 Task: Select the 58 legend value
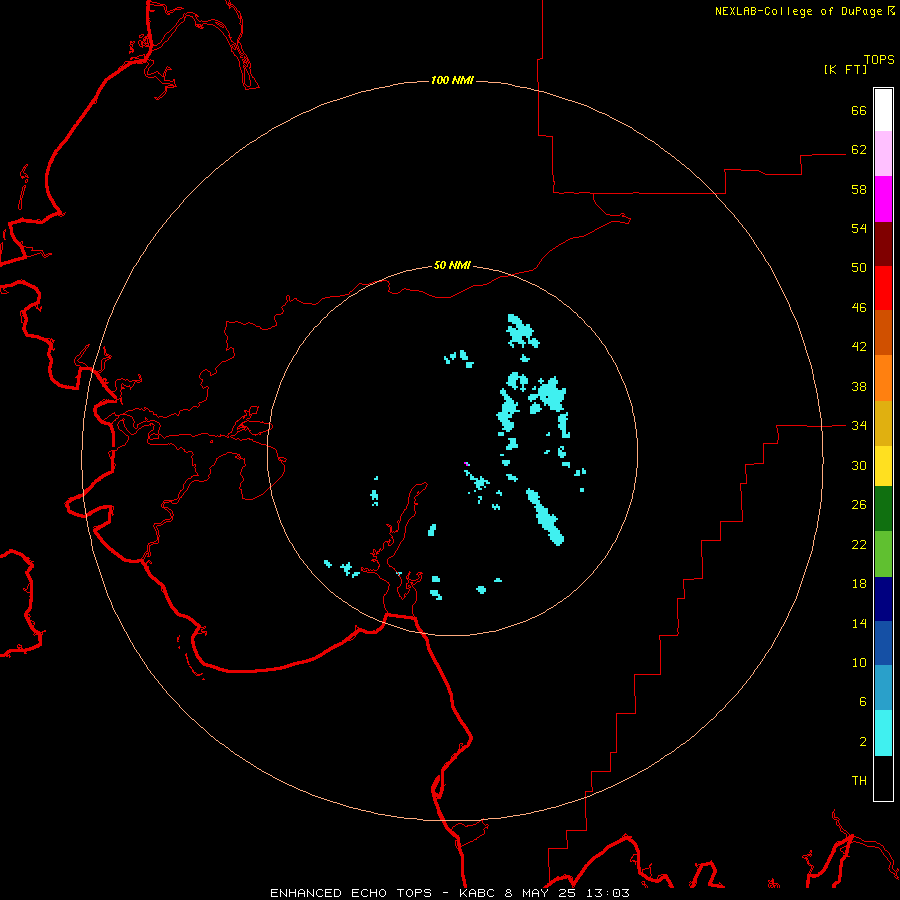coord(859,189)
